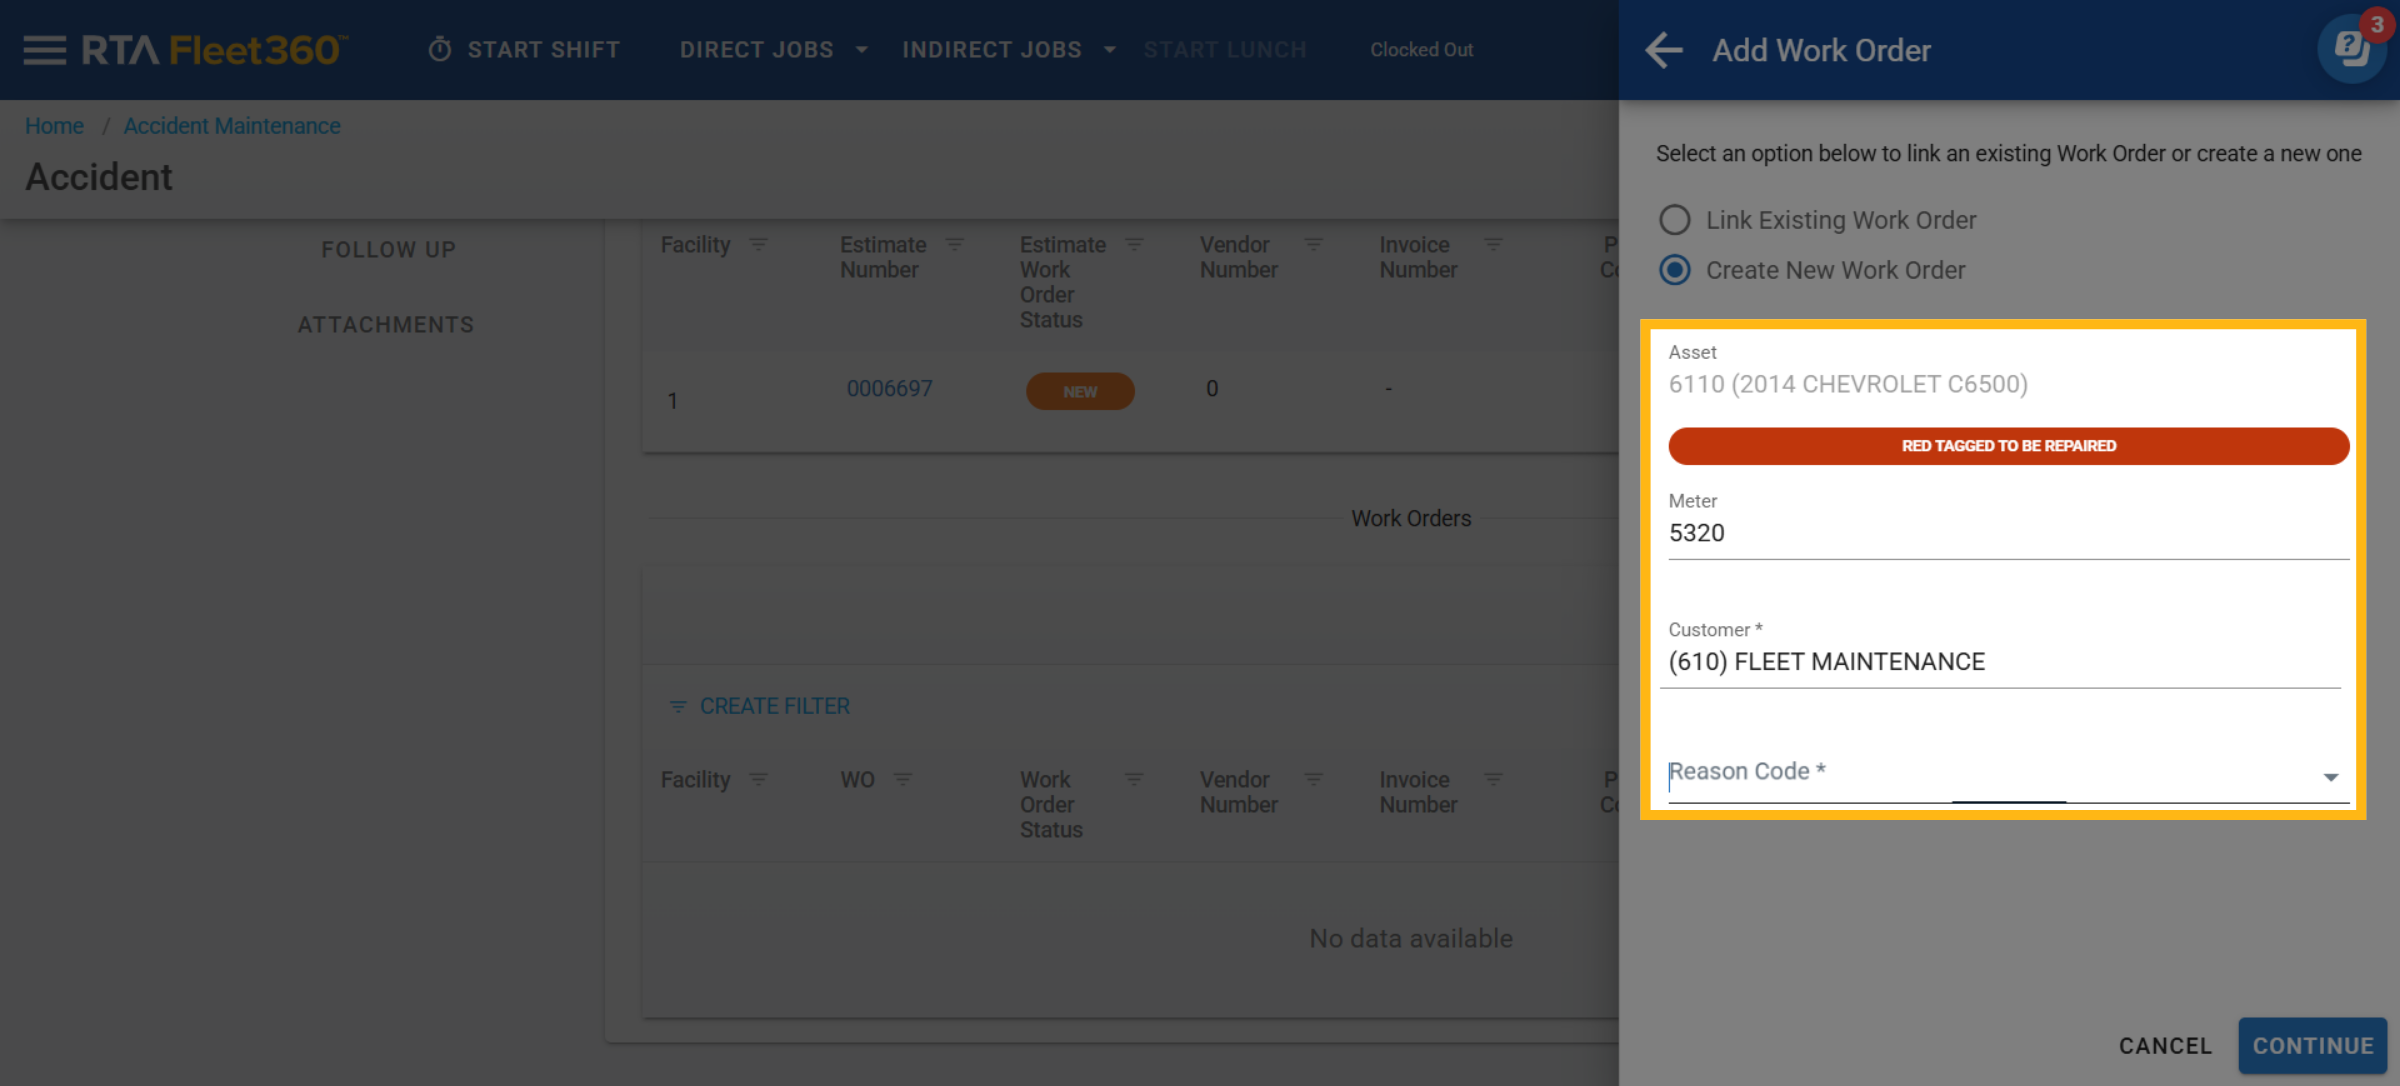The height and width of the screenshot is (1086, 2400).
Task: Click filter icon on first Vendor Number column
Action: (x=1314, y=245)
